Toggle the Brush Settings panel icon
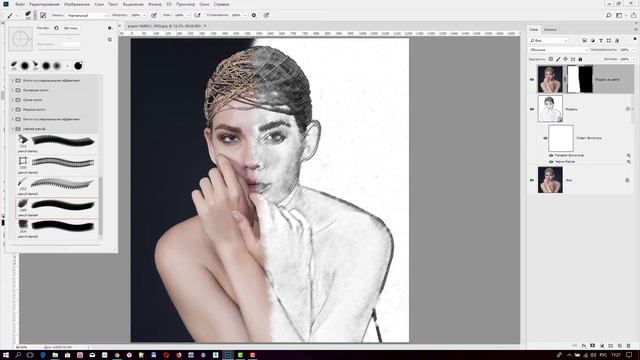 pos(43,15)
